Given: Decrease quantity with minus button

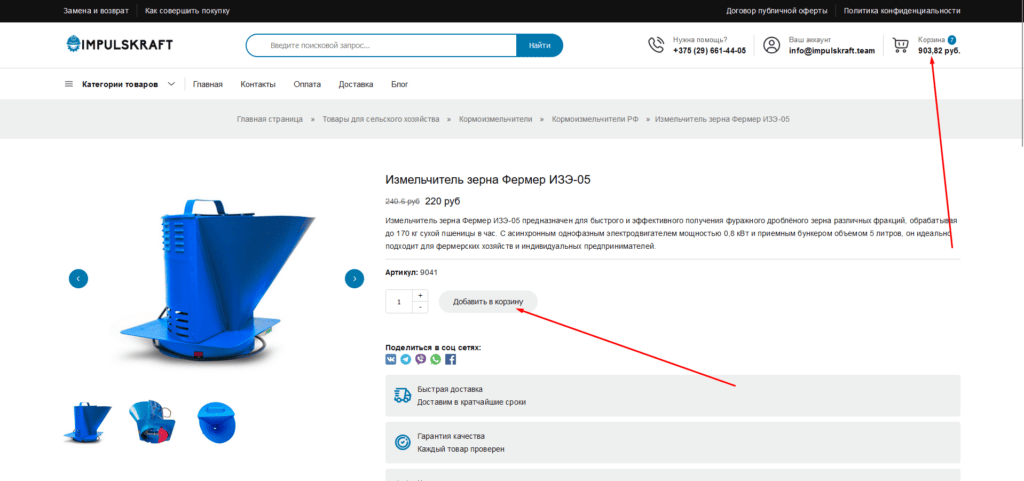Looking at the screenshot, I should tap(420, 307).
